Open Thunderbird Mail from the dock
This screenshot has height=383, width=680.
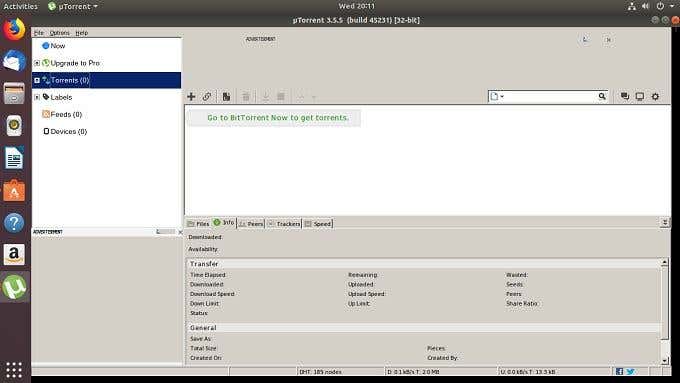pyautogui.click(x=14, y=61)
